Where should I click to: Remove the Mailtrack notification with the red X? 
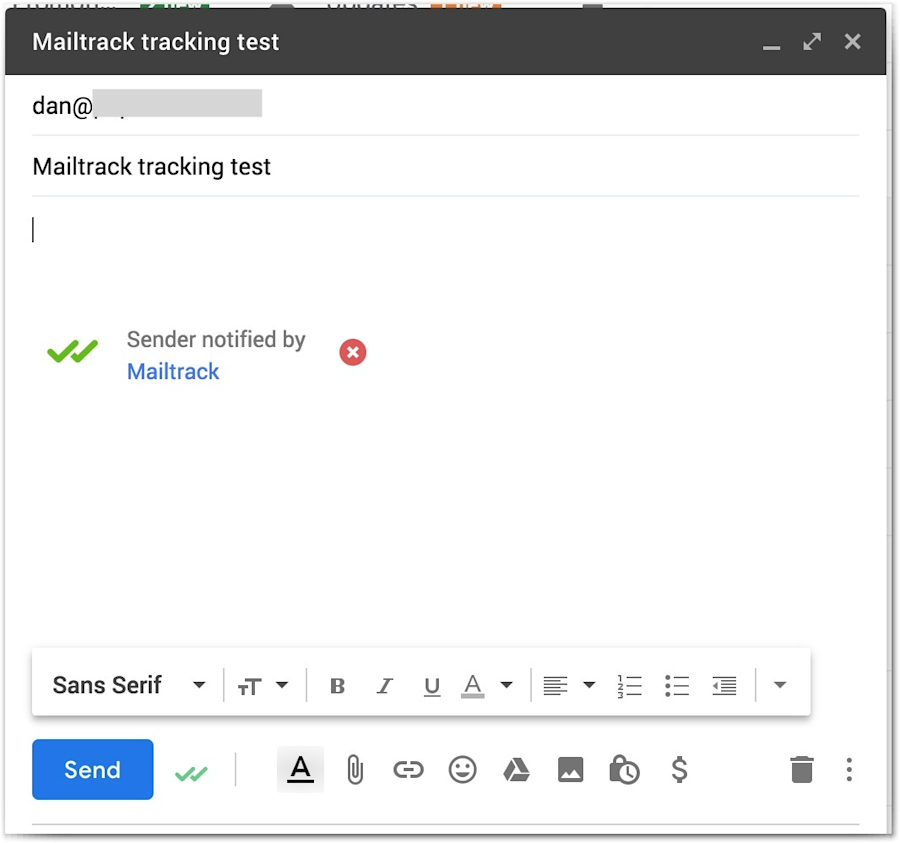(x=352, y=352)
